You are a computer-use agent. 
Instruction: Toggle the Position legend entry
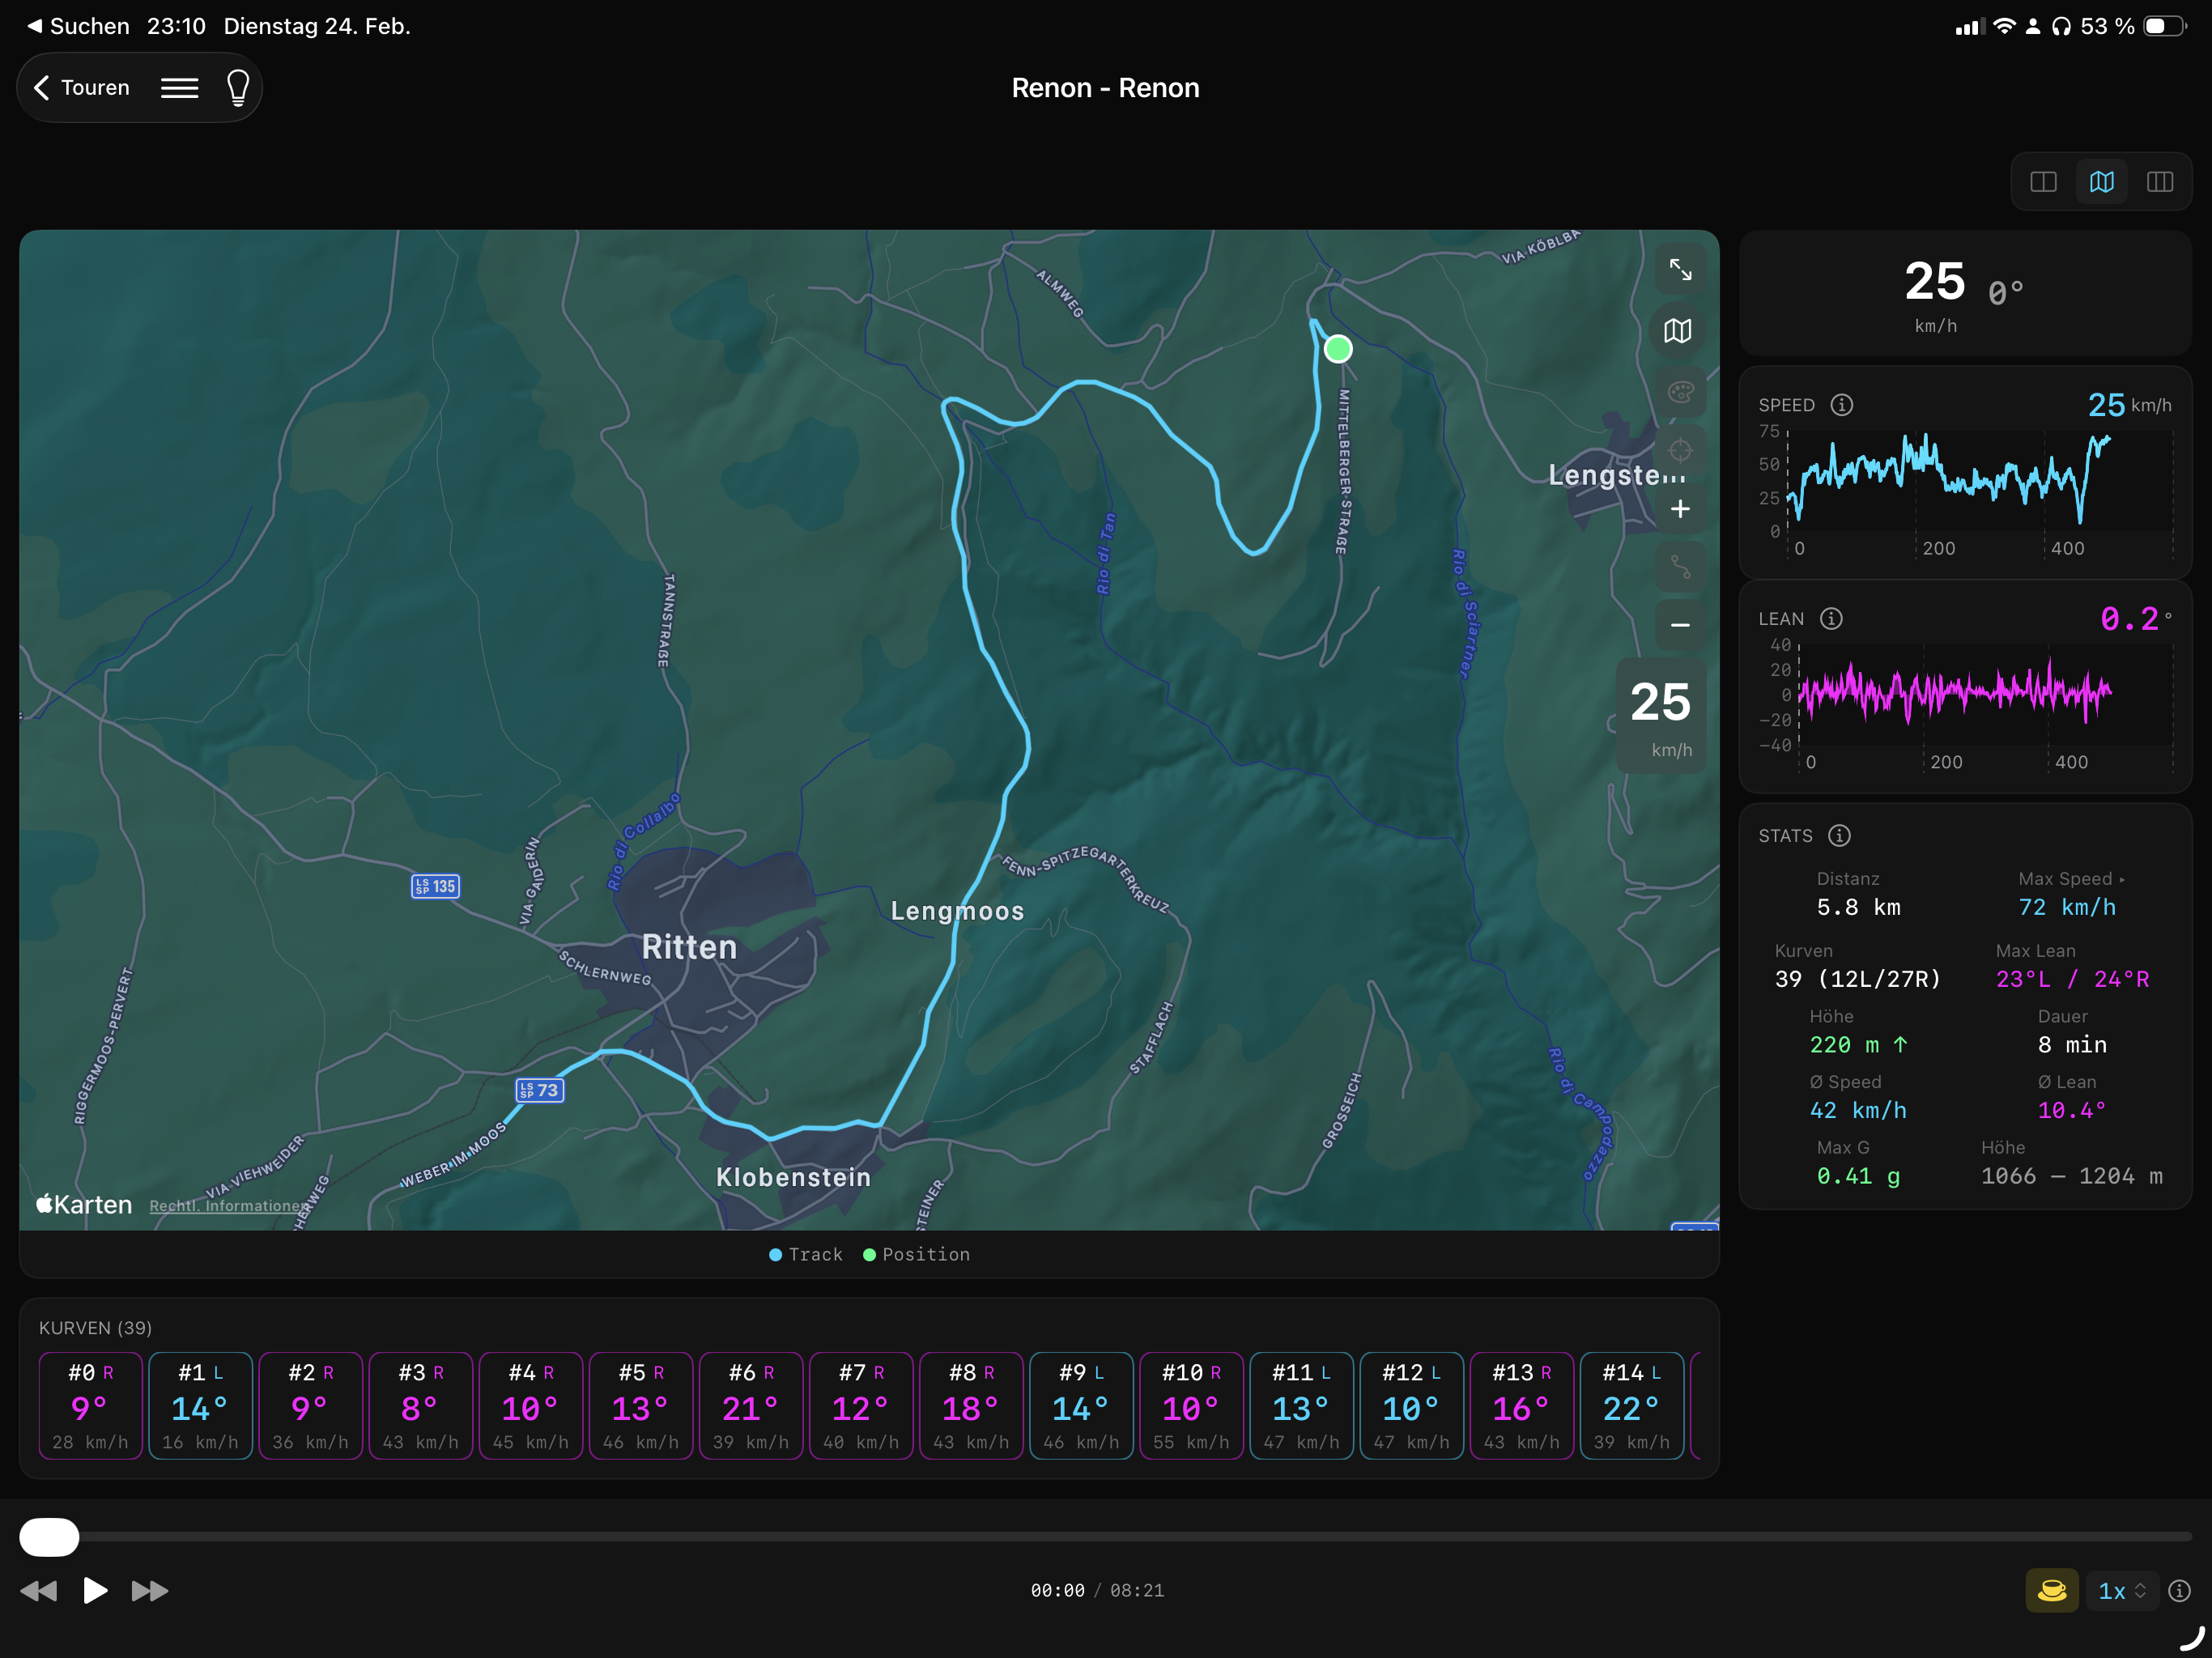(x=916, y=1255)
